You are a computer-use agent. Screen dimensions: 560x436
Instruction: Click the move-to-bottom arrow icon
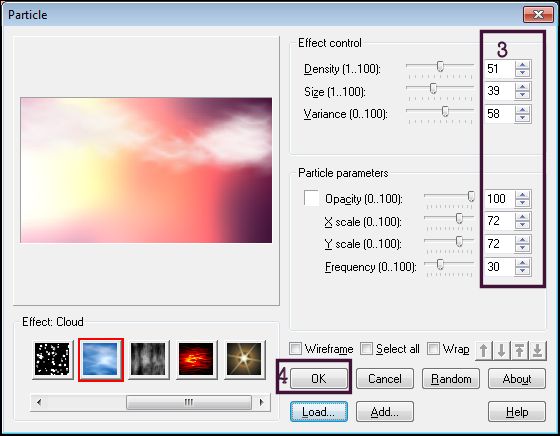point(538,350)
